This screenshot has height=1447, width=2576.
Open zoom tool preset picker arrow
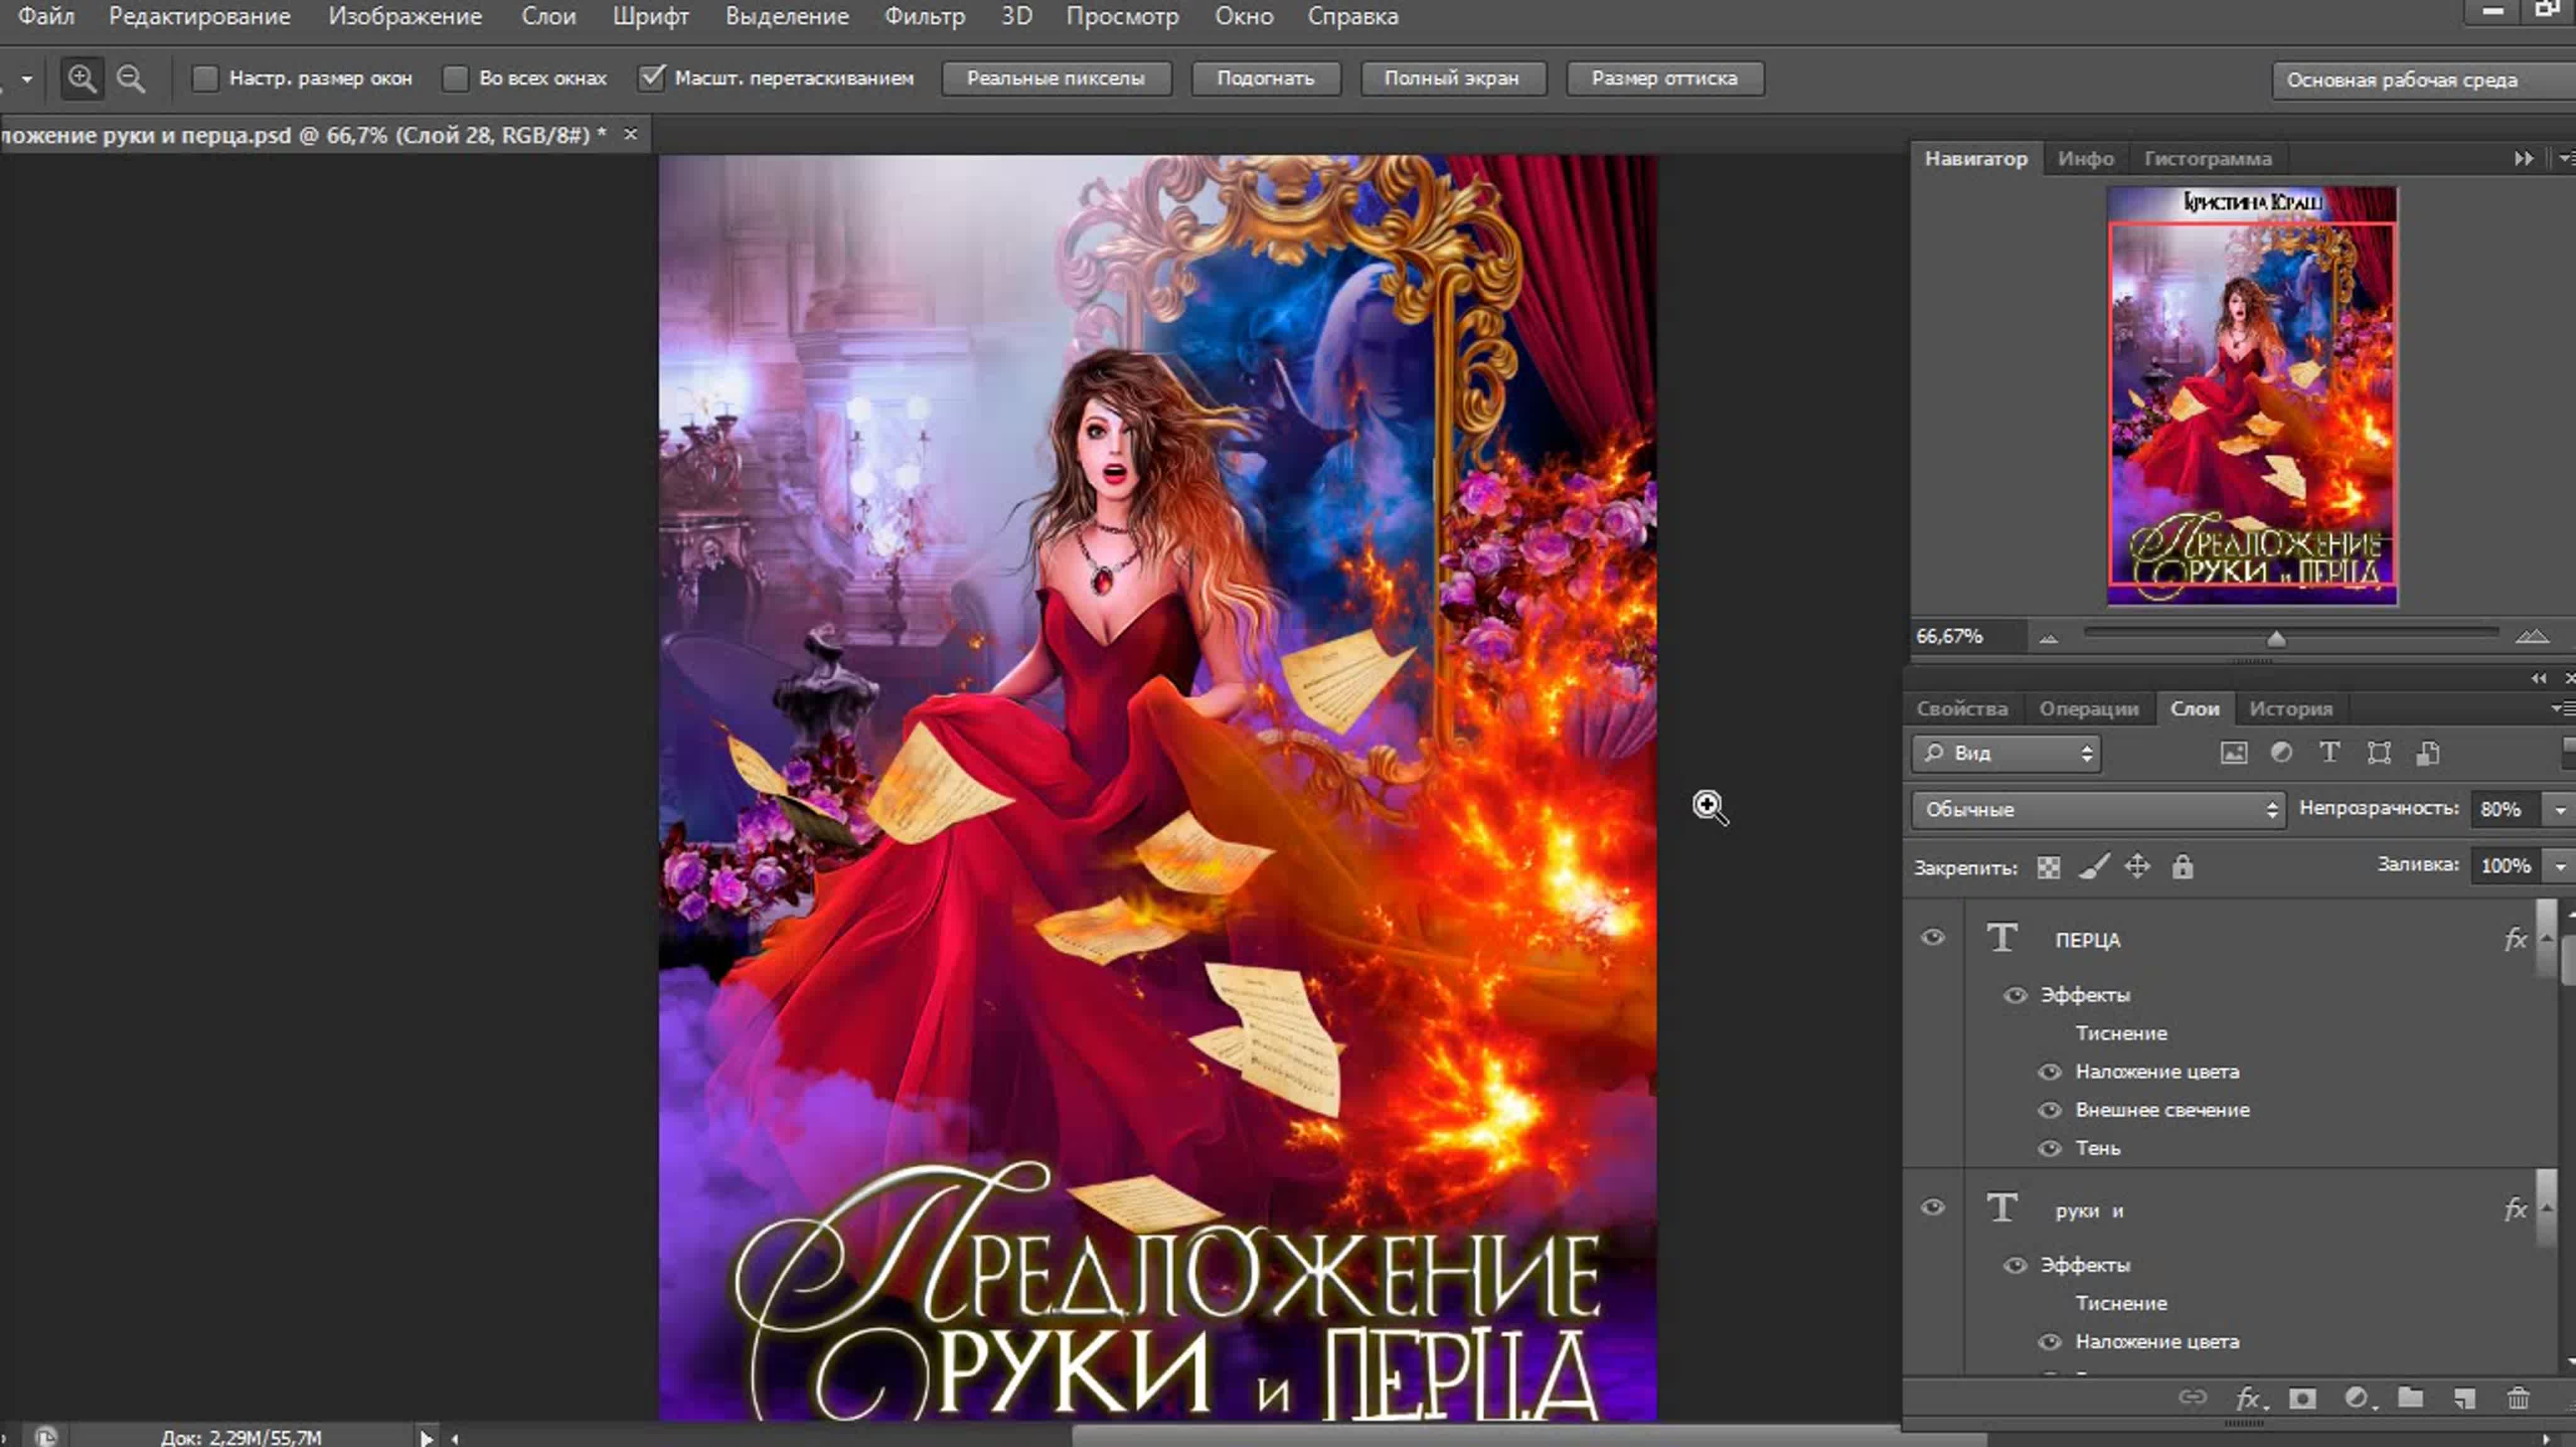(27, 78)
